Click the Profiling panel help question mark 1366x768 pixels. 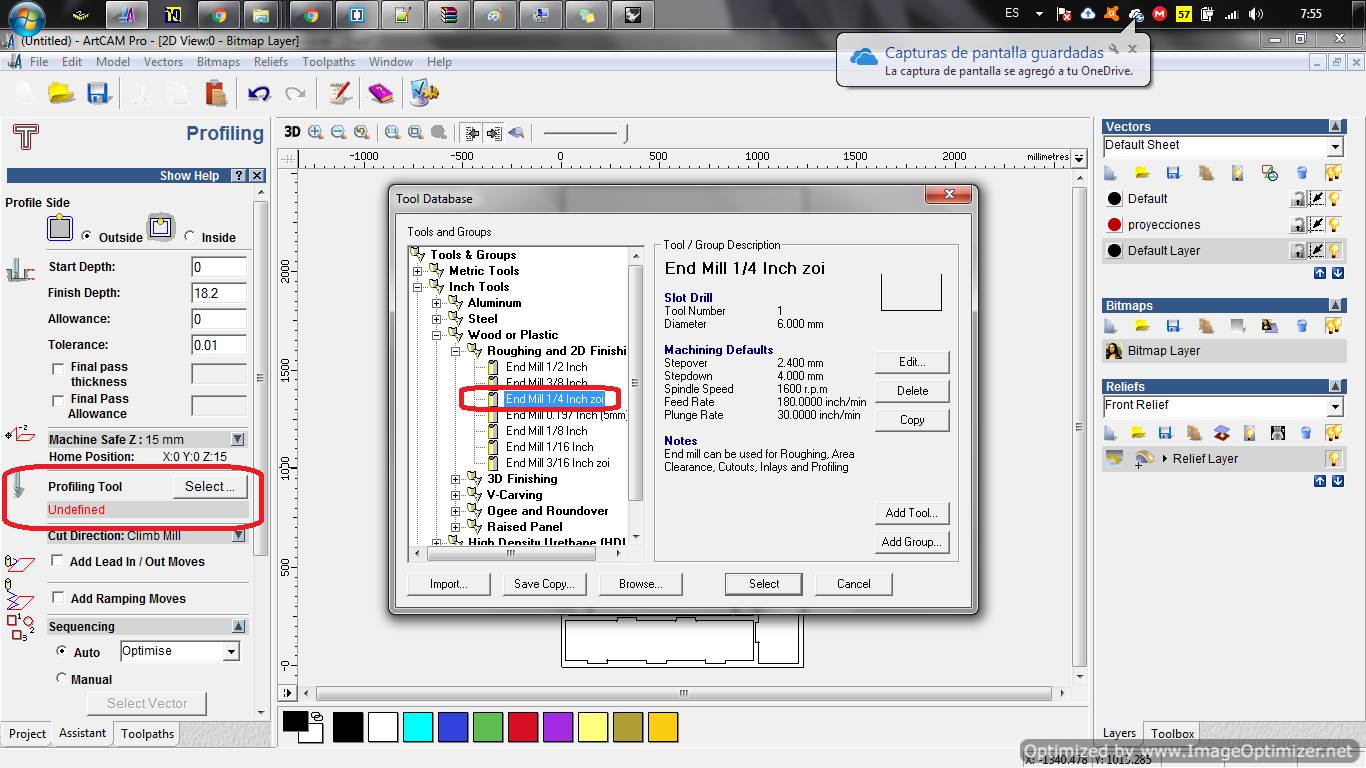(238, 175)
